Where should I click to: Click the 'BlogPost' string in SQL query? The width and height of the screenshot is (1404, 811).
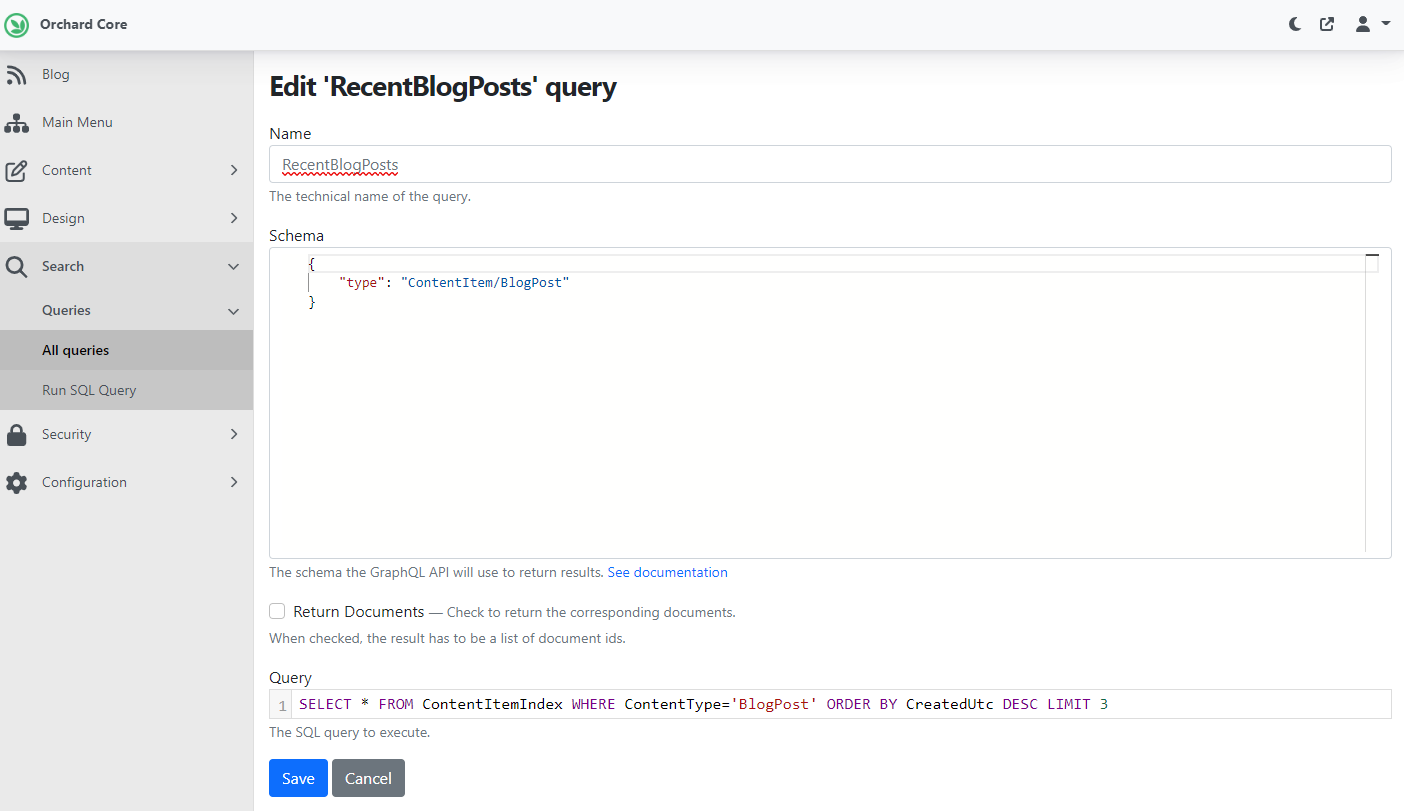775,704
